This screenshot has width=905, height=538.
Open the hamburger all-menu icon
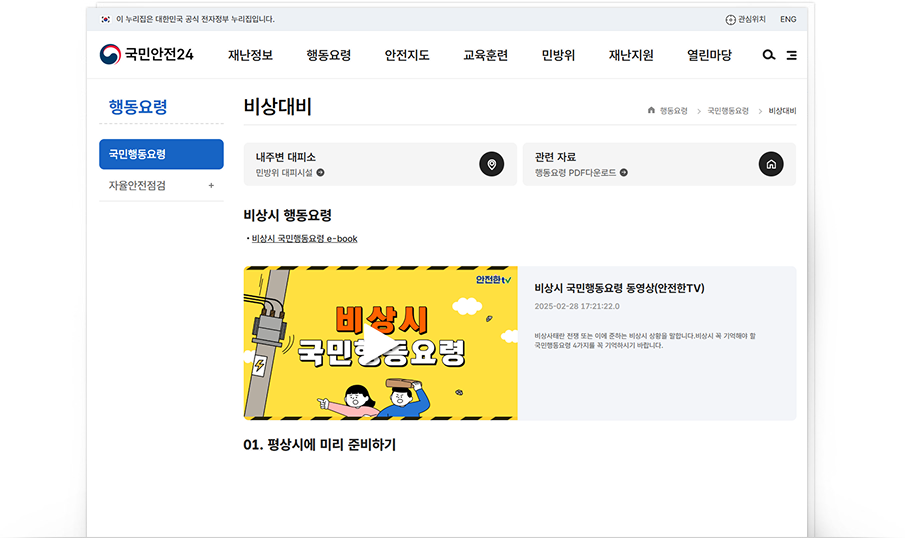(791, 55)
